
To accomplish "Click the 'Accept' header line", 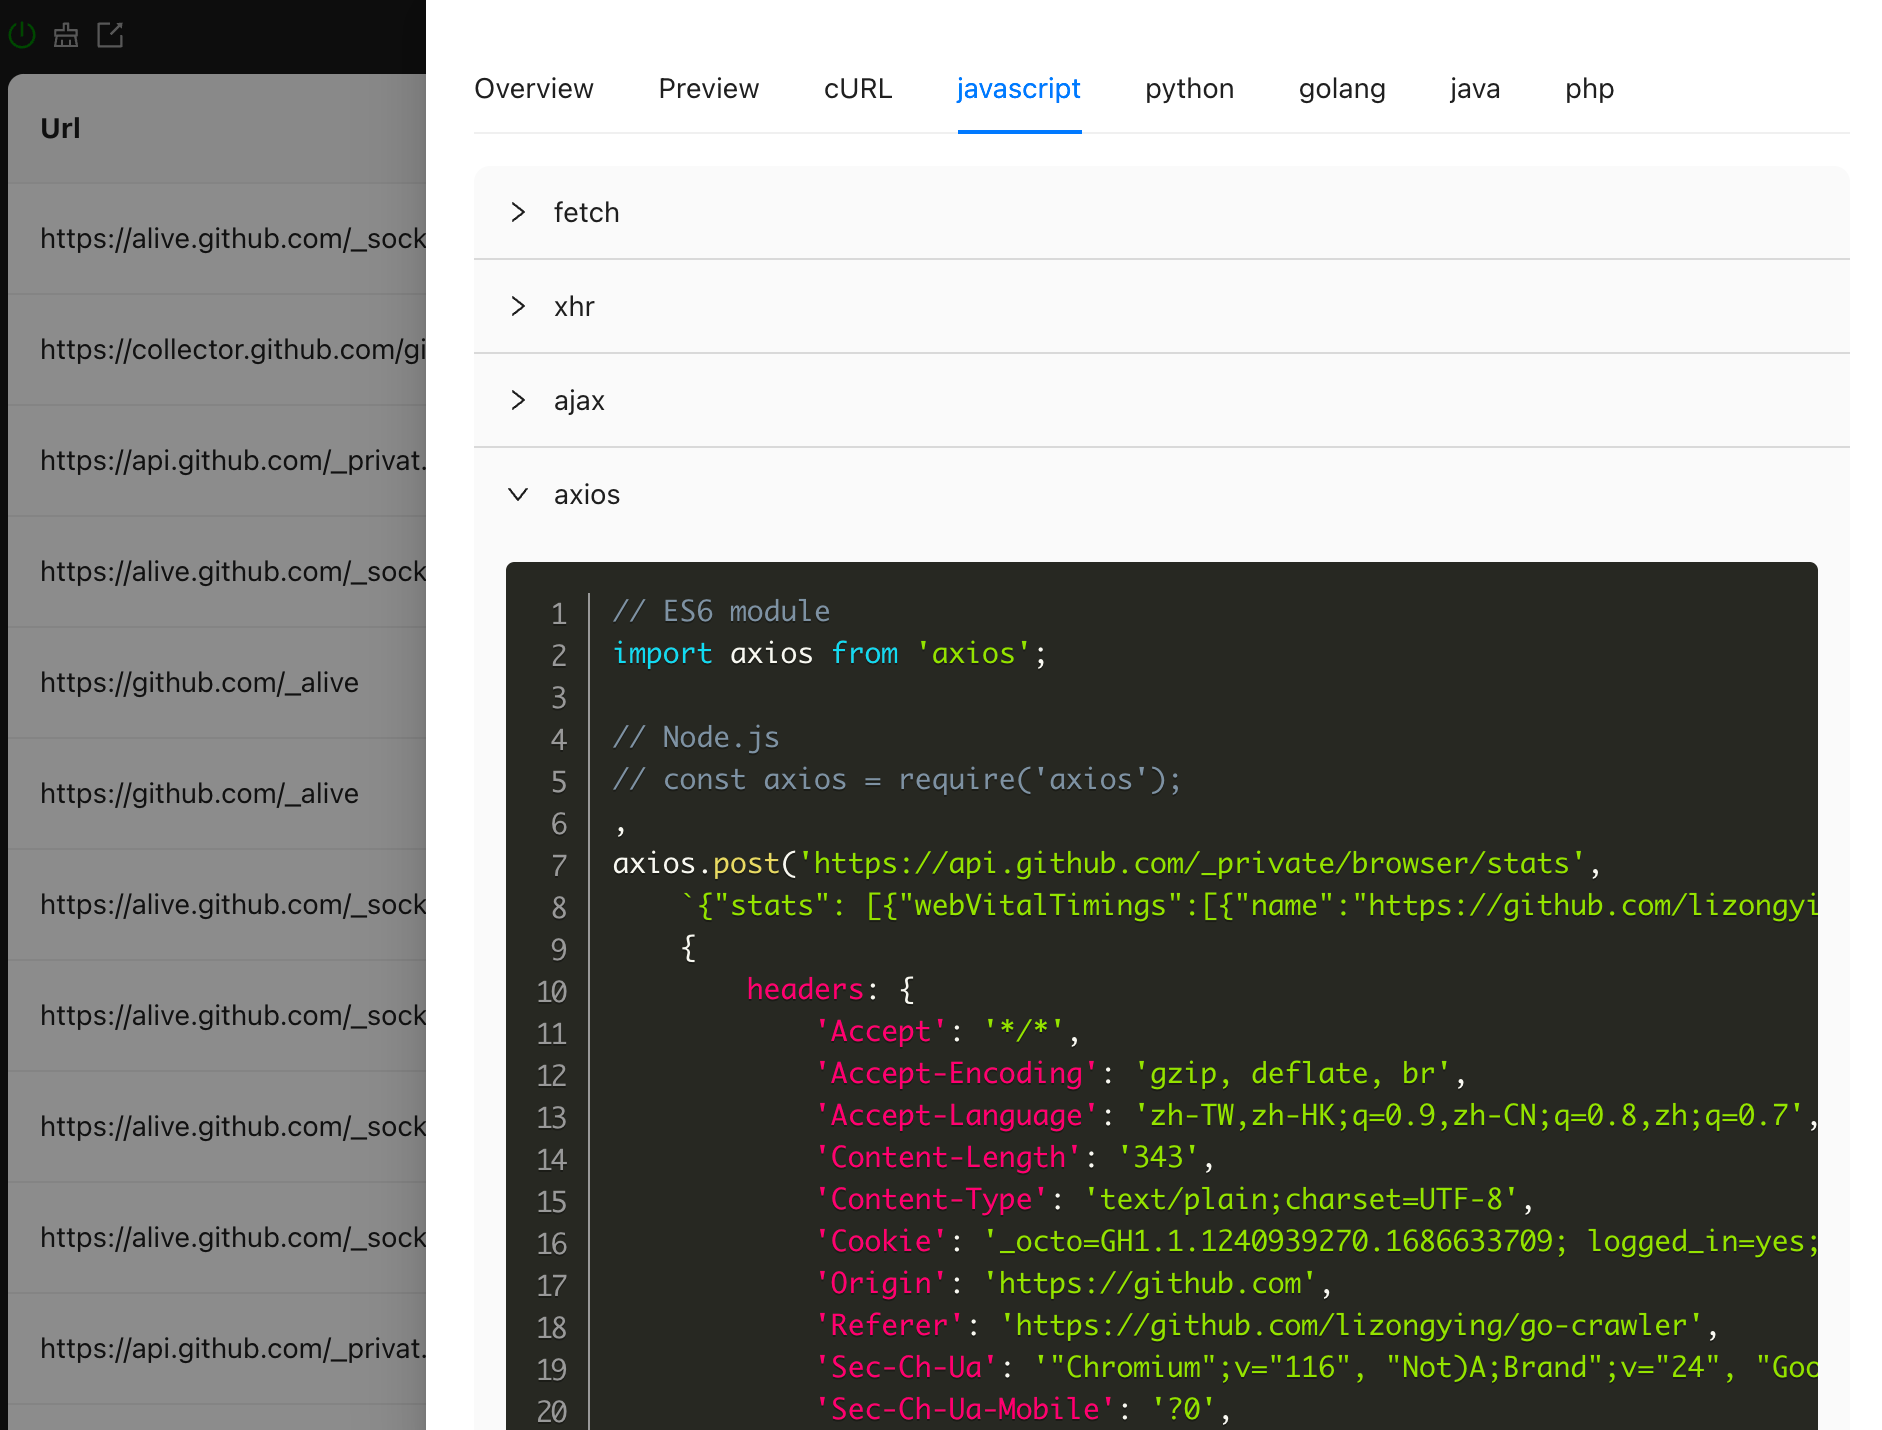I will pos(947,1032).
